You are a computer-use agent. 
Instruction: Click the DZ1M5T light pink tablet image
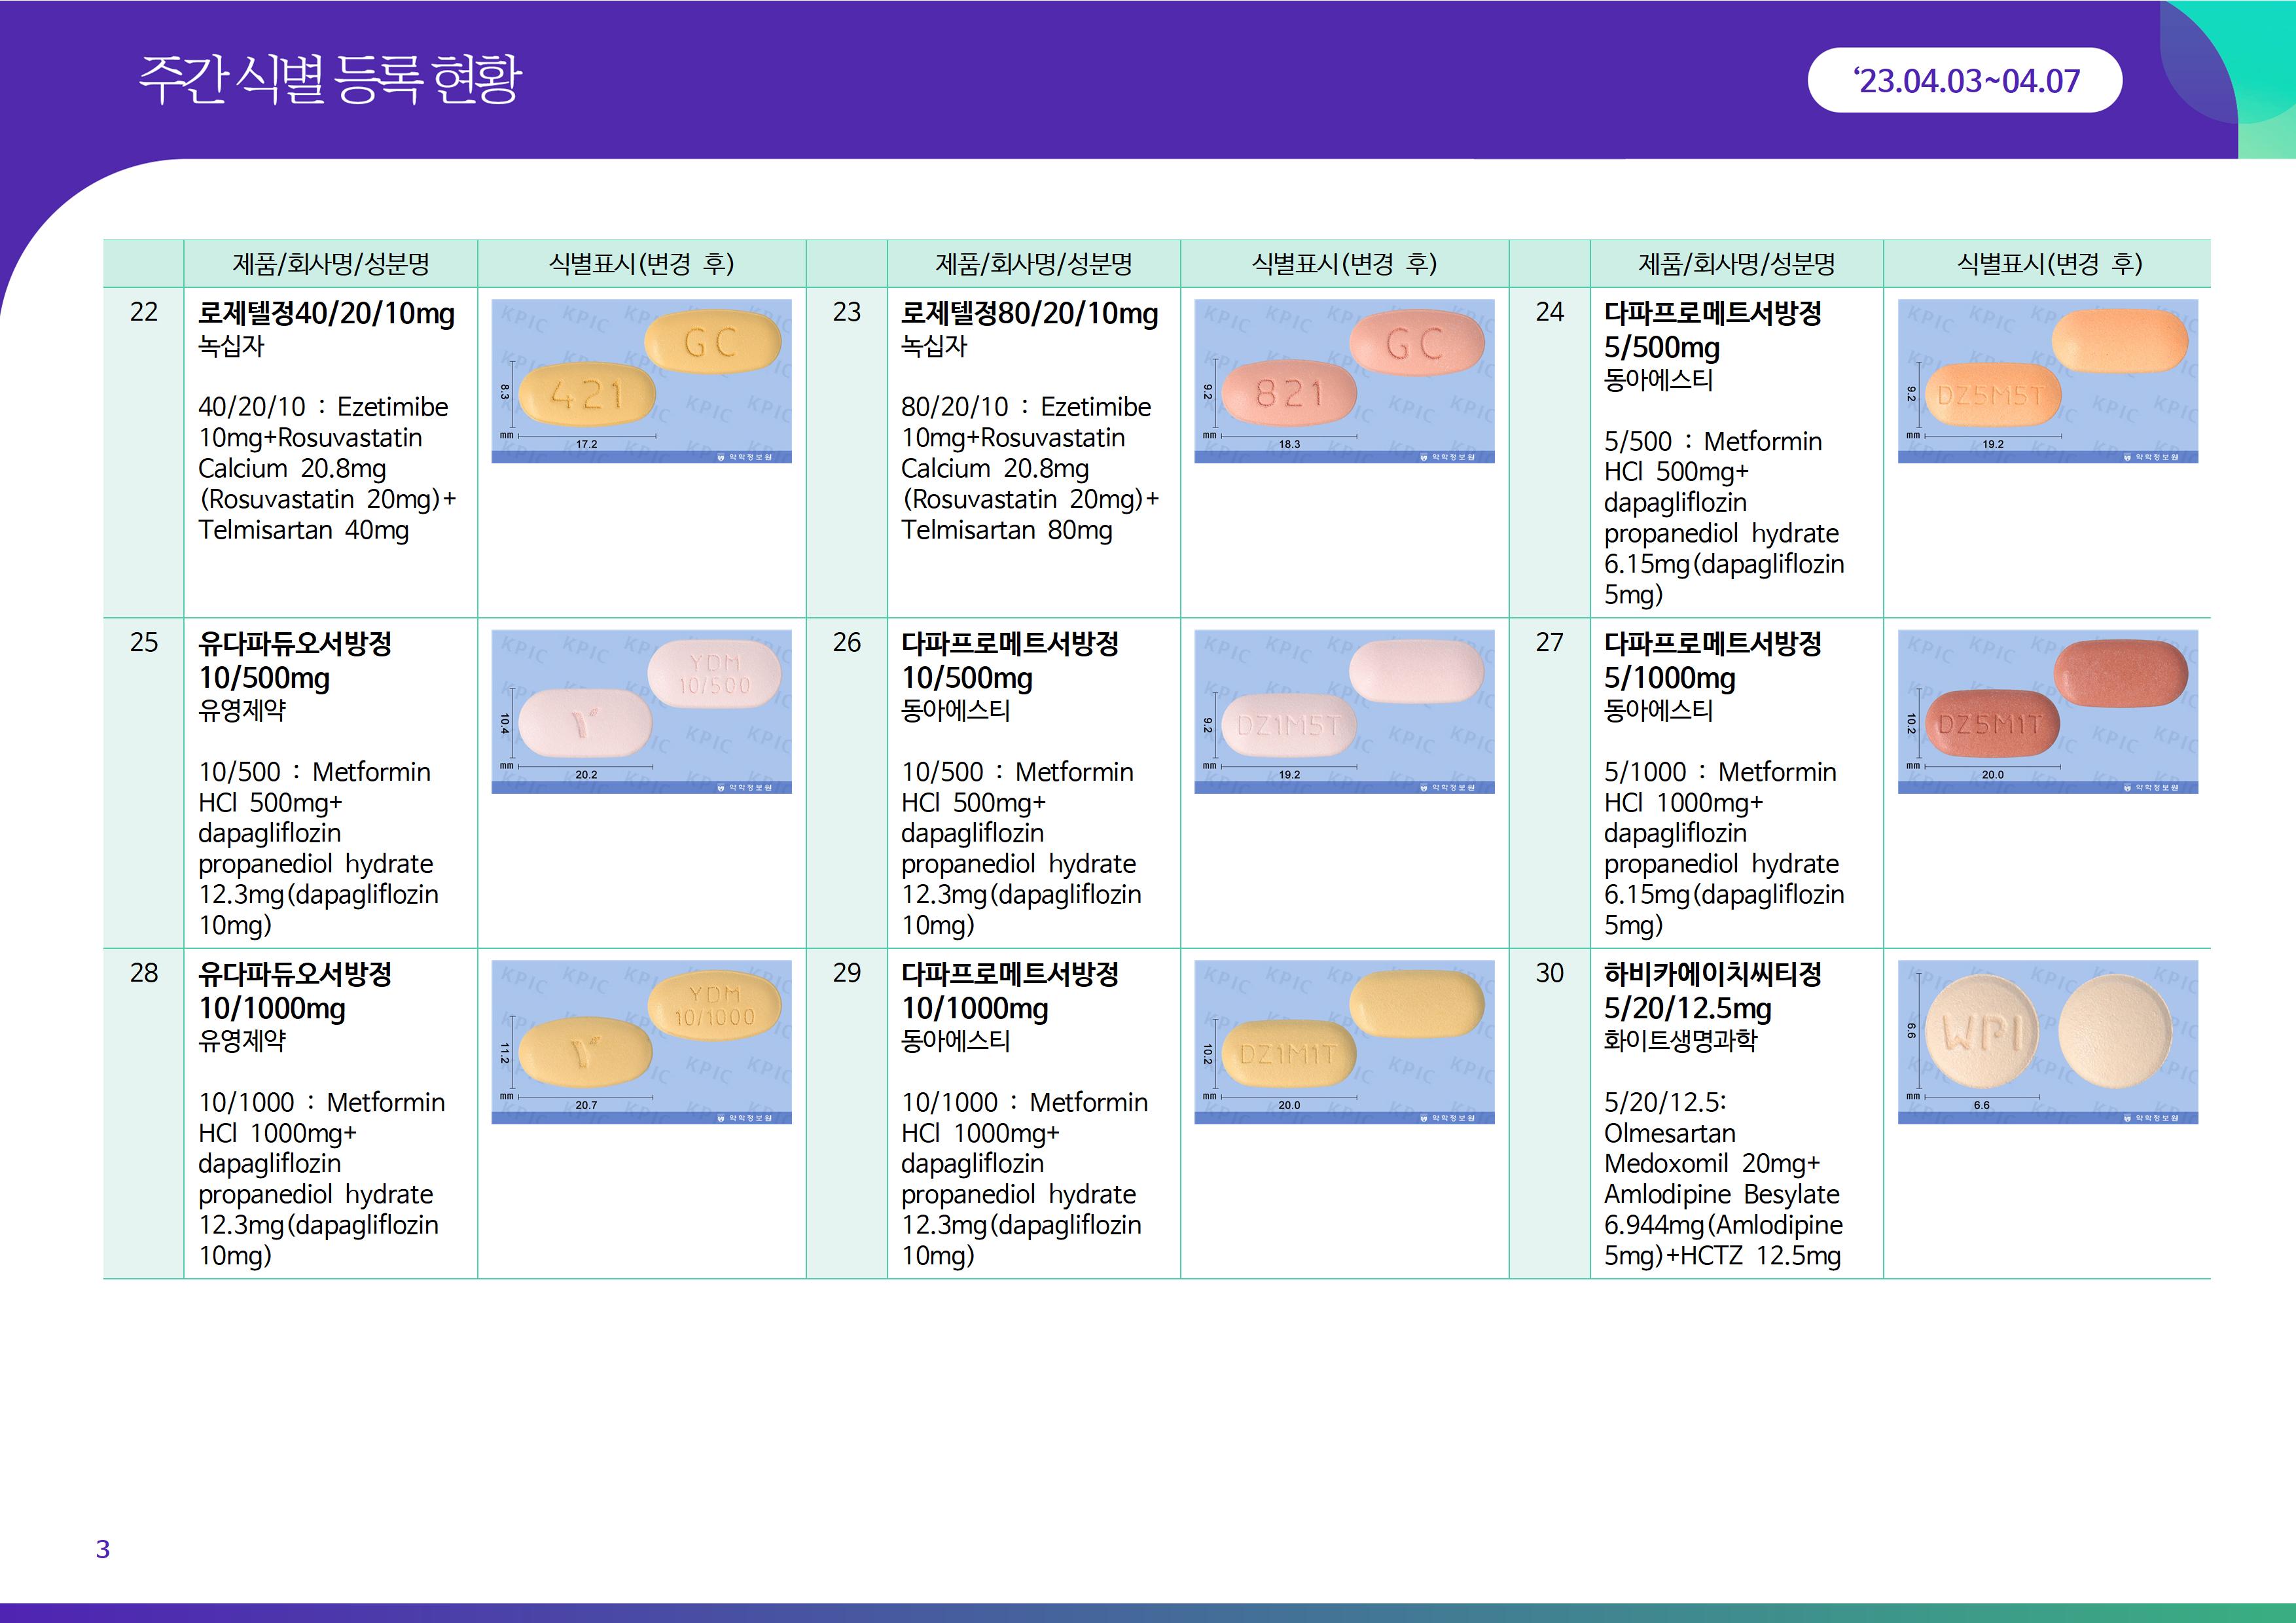coord(1343,711)
